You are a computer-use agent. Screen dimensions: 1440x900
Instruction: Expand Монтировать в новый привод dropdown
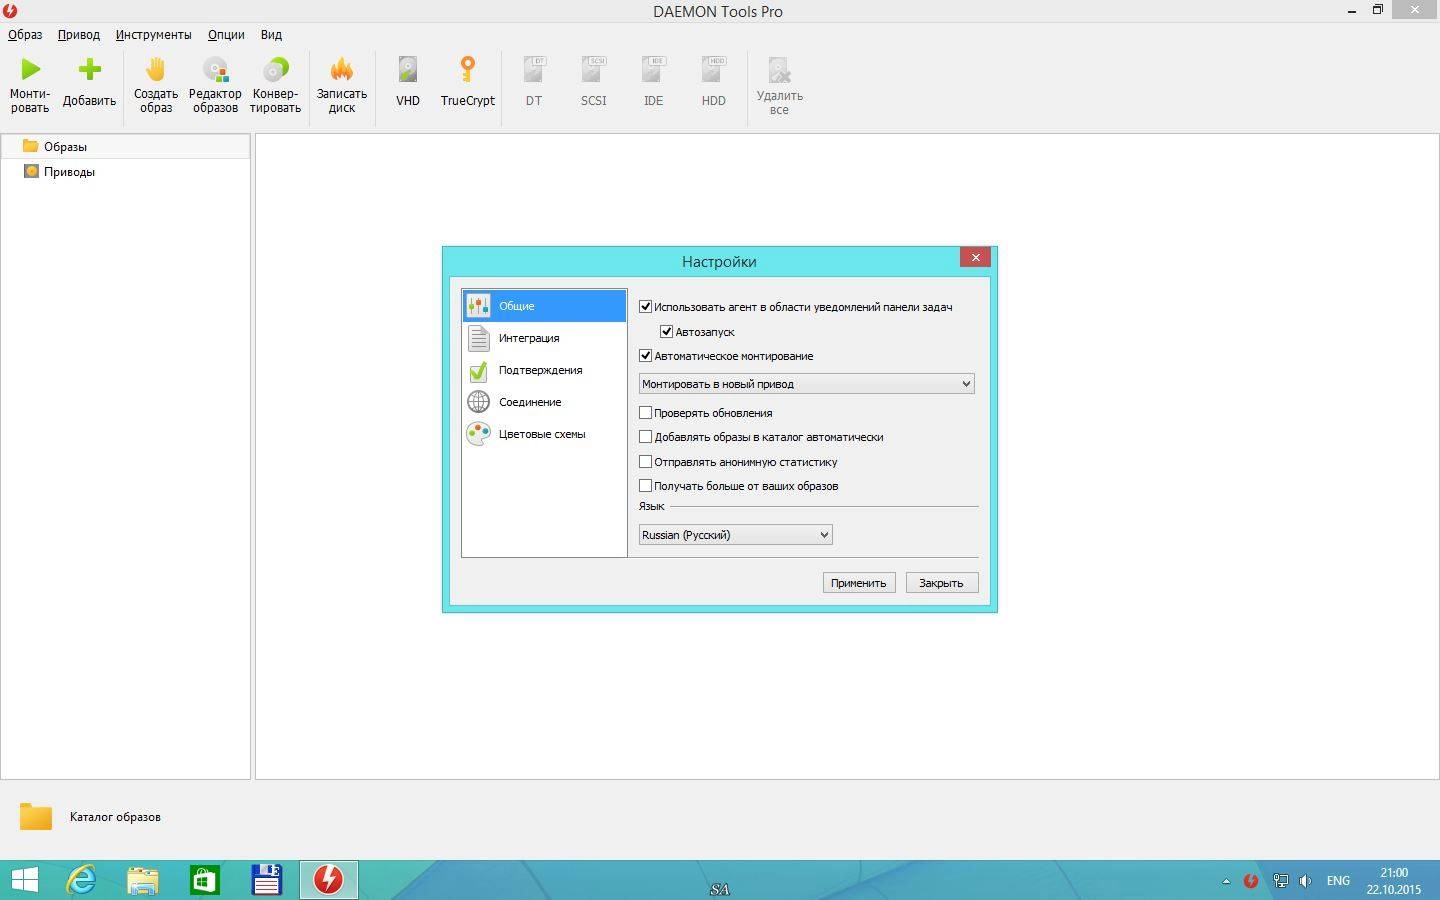point(806,384)
